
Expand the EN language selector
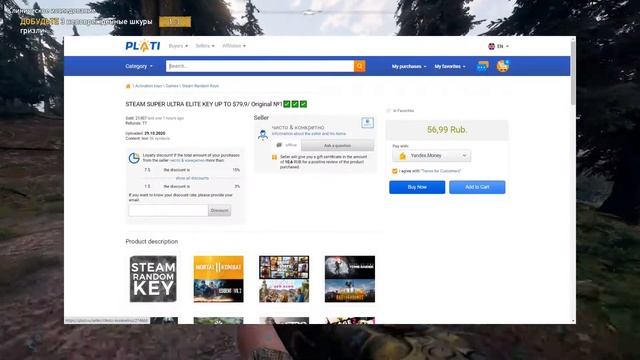coord(502,46)
